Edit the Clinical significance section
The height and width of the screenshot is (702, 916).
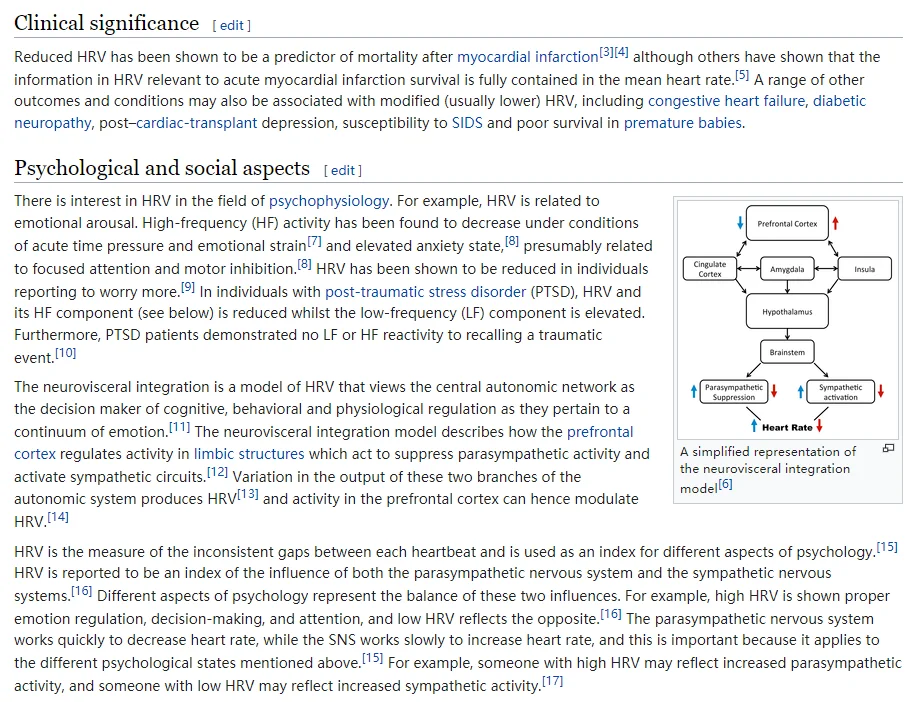[x=232, y=26]
